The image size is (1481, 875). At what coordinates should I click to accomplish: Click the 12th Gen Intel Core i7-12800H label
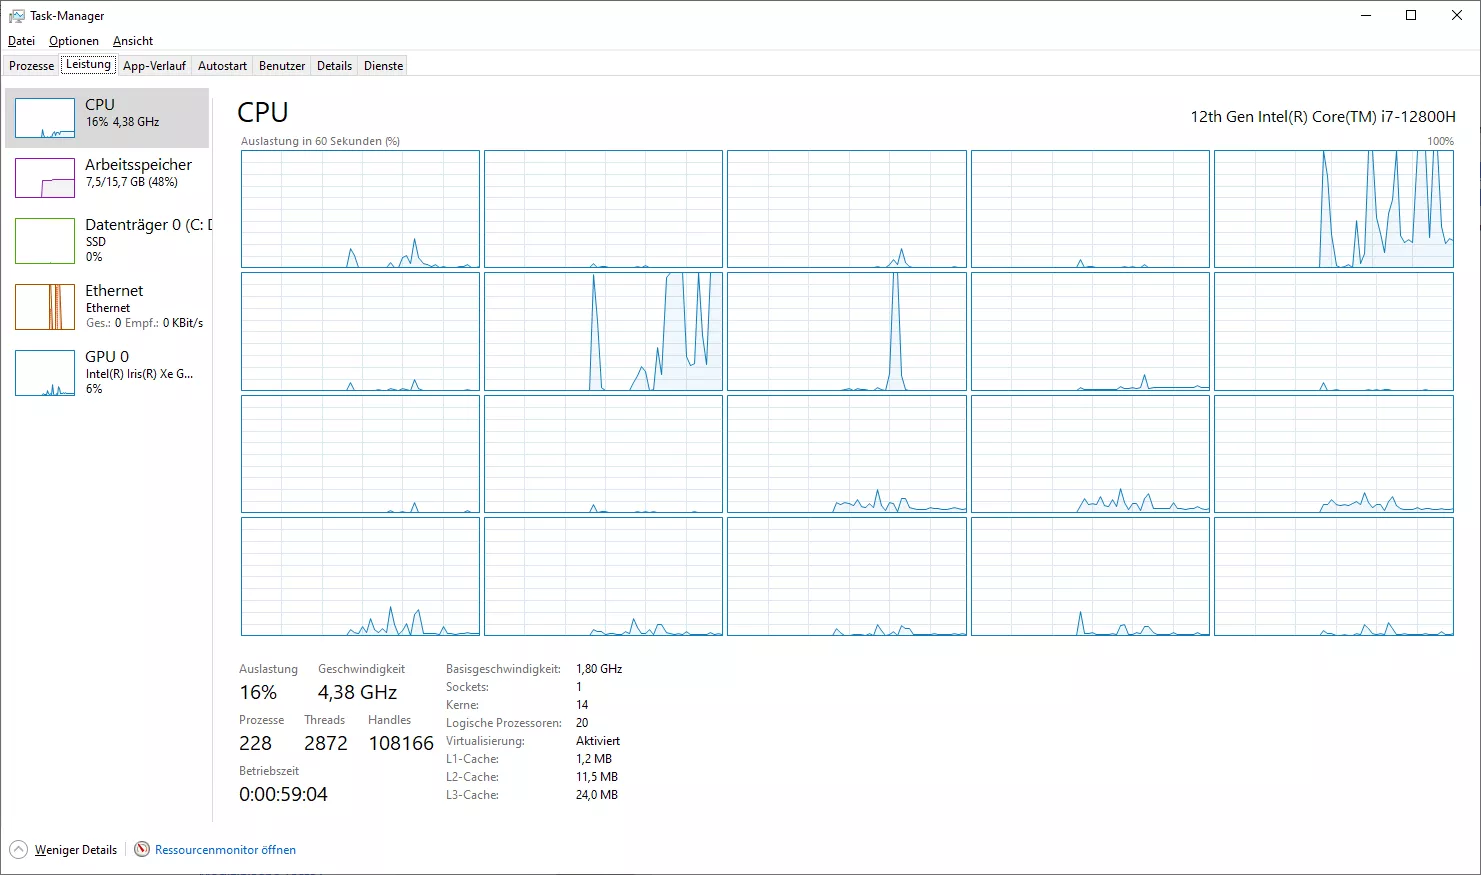point(1323,116)
